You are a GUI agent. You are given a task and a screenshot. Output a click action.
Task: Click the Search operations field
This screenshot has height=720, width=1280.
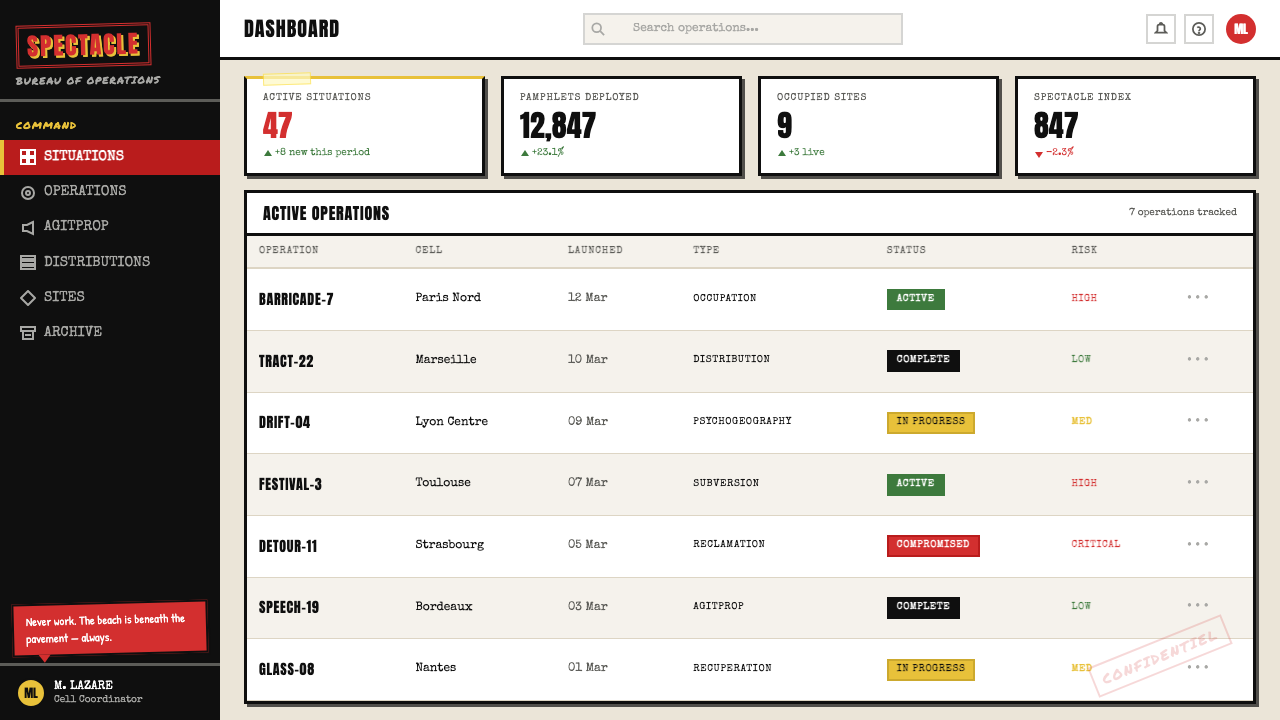[x=743, y=29]
